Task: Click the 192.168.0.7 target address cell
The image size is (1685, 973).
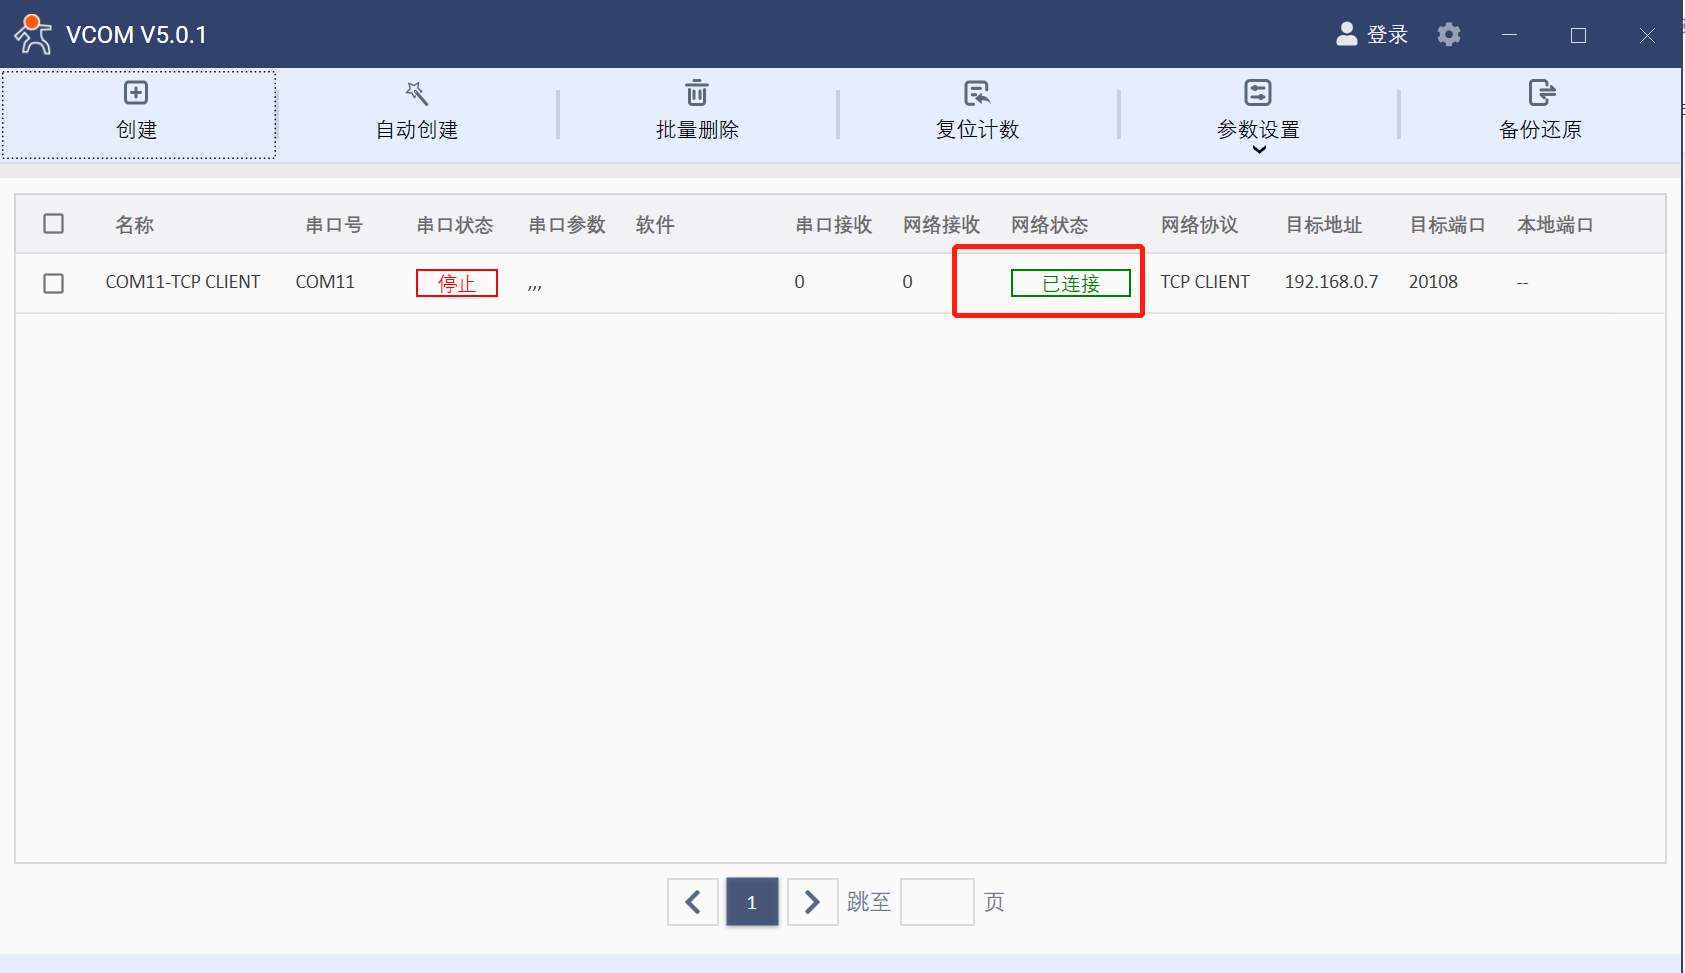Action: 1331,282
